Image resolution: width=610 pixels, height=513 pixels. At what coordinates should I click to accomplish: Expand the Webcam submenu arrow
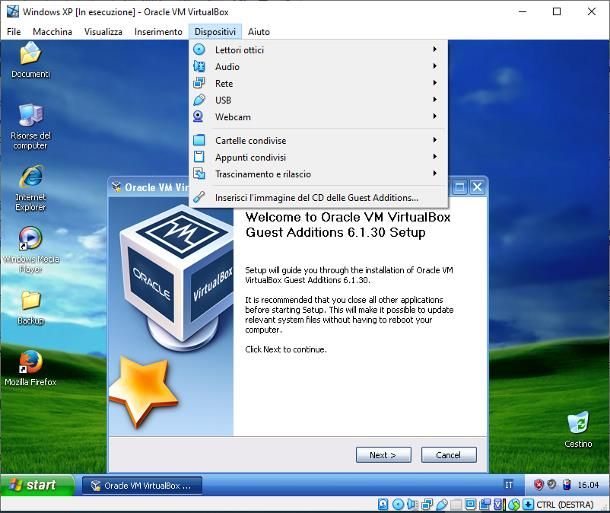(x=435, y=116)
